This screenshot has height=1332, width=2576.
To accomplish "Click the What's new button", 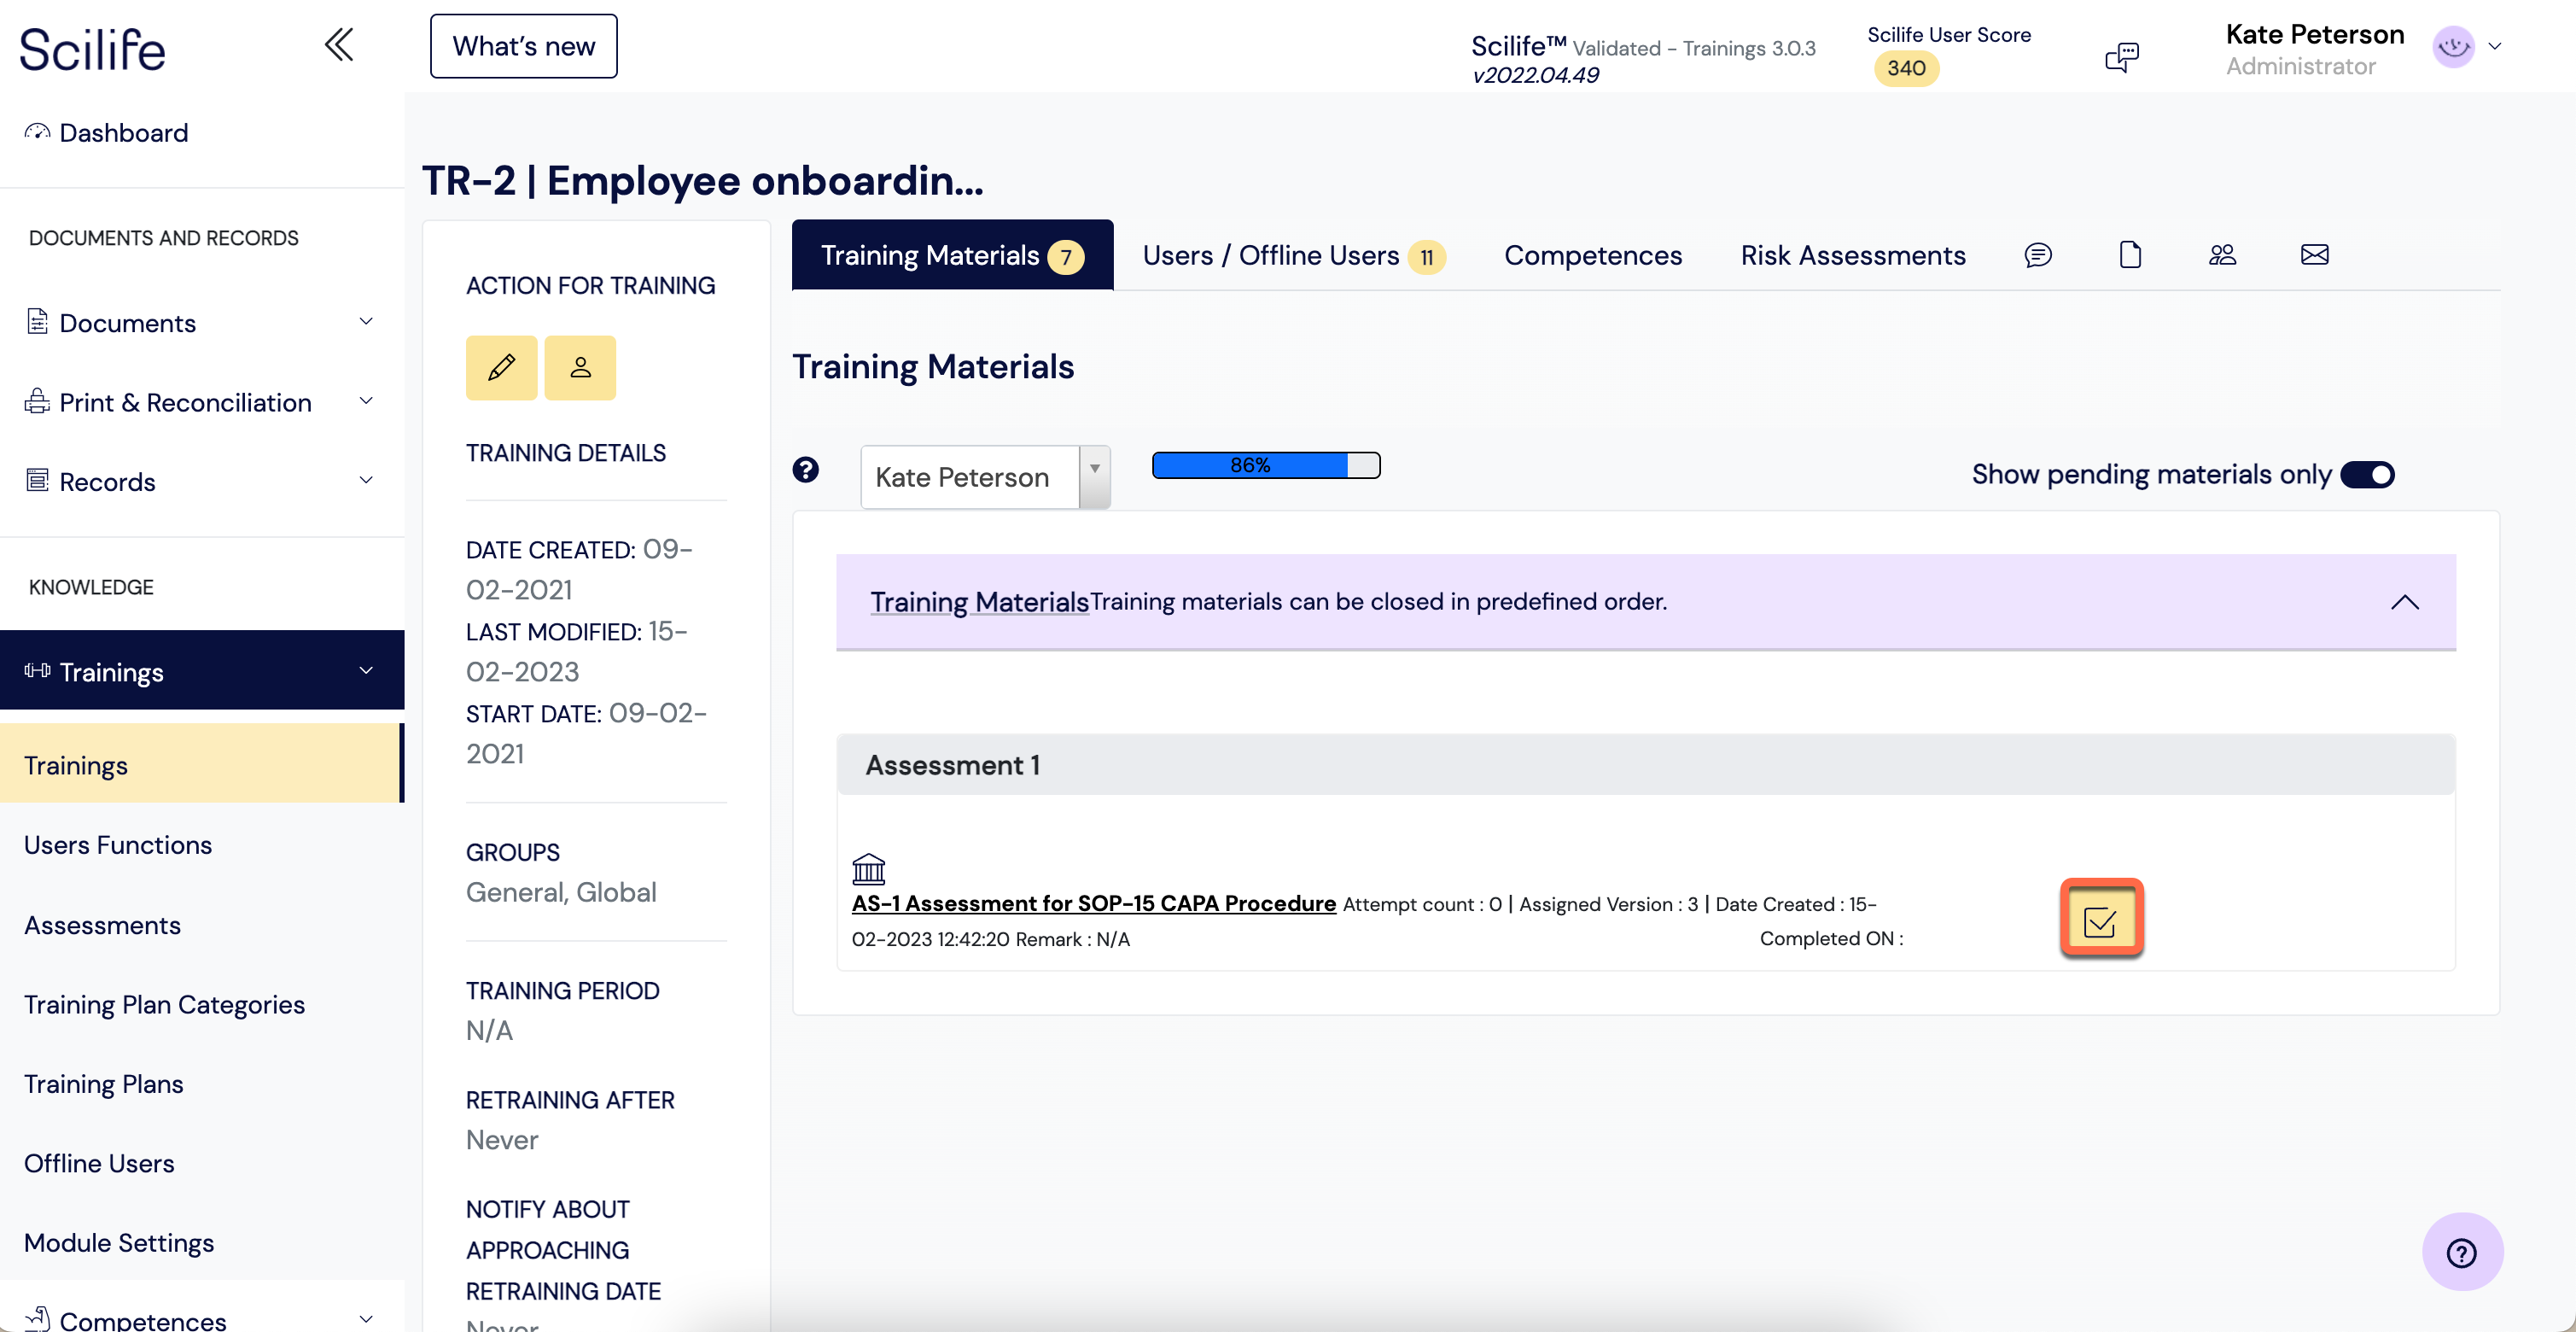I will (x=523, y=46).
